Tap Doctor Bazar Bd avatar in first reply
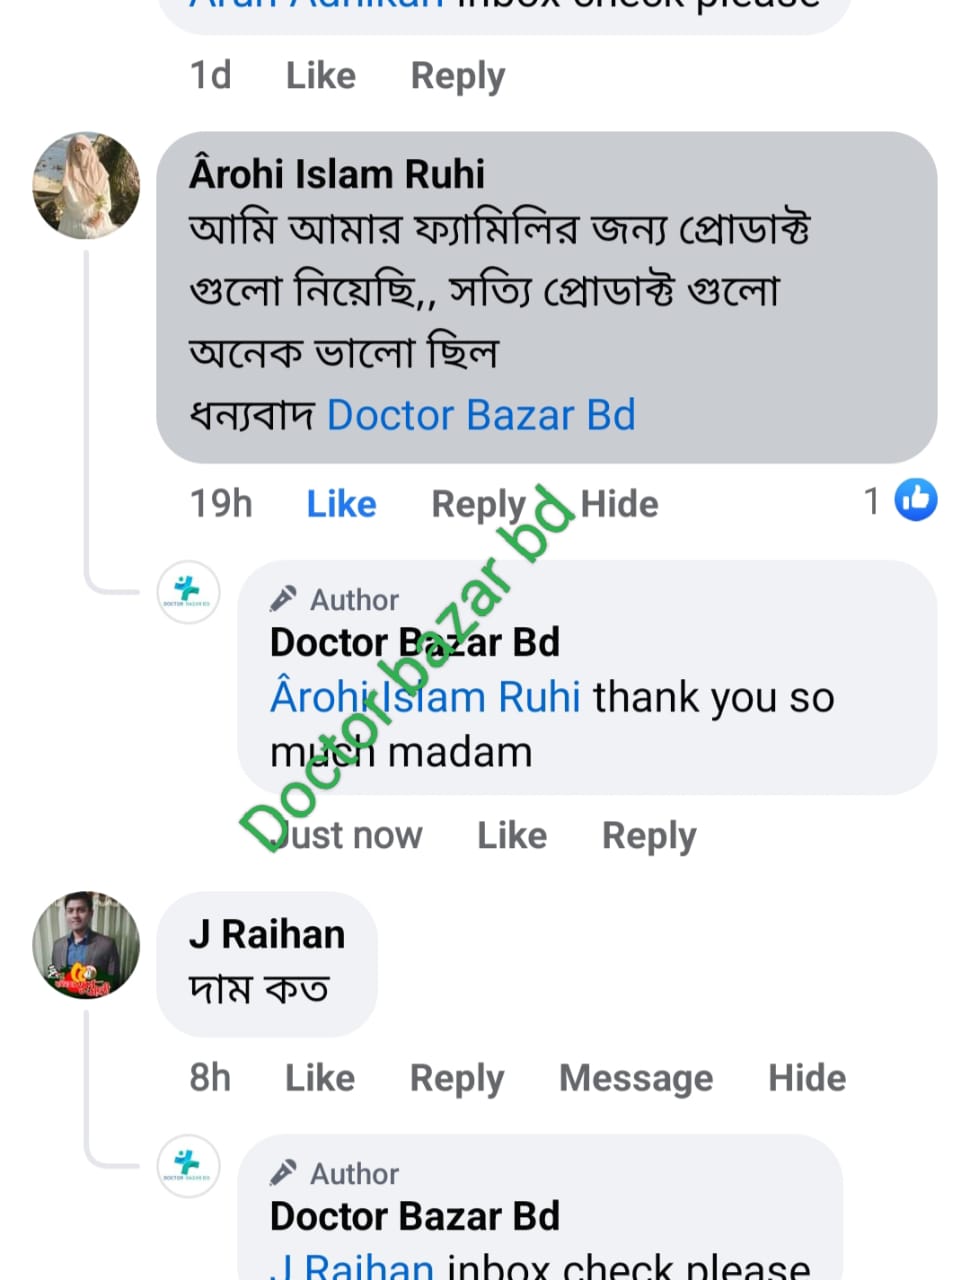970x1280 pixels. point(188,592)
